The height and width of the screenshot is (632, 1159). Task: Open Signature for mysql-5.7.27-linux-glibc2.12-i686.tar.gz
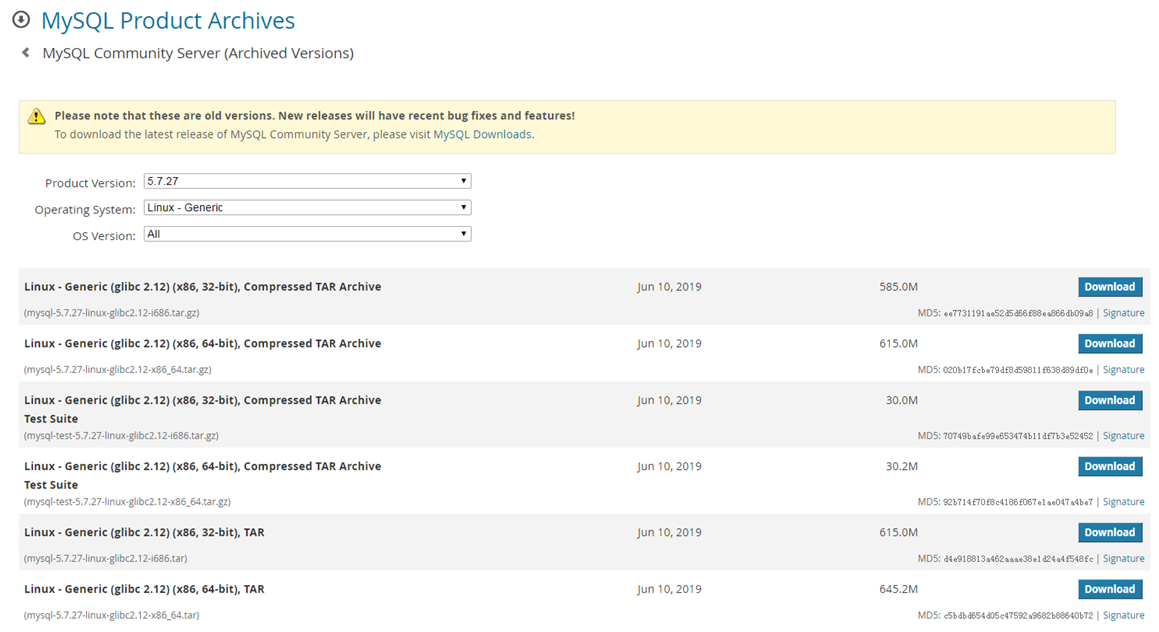pos(1124,313)
